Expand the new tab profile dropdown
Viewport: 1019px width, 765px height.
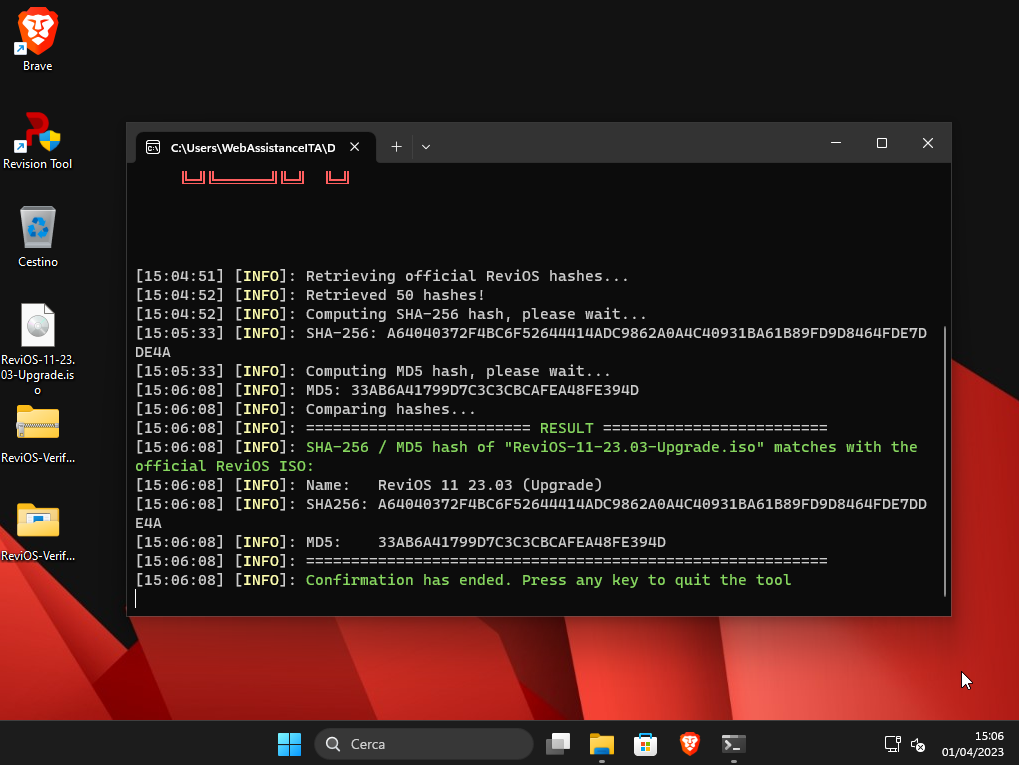[426, 147]
